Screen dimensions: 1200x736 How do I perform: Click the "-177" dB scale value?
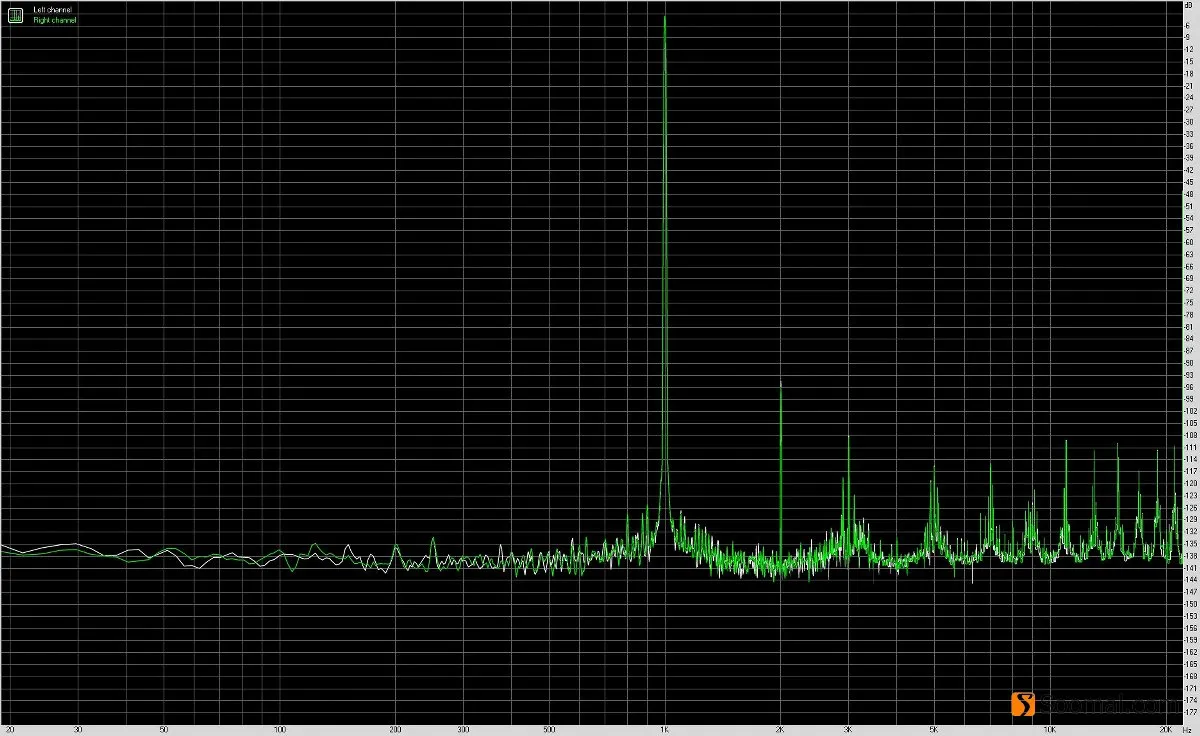[x=1188, y=712]
